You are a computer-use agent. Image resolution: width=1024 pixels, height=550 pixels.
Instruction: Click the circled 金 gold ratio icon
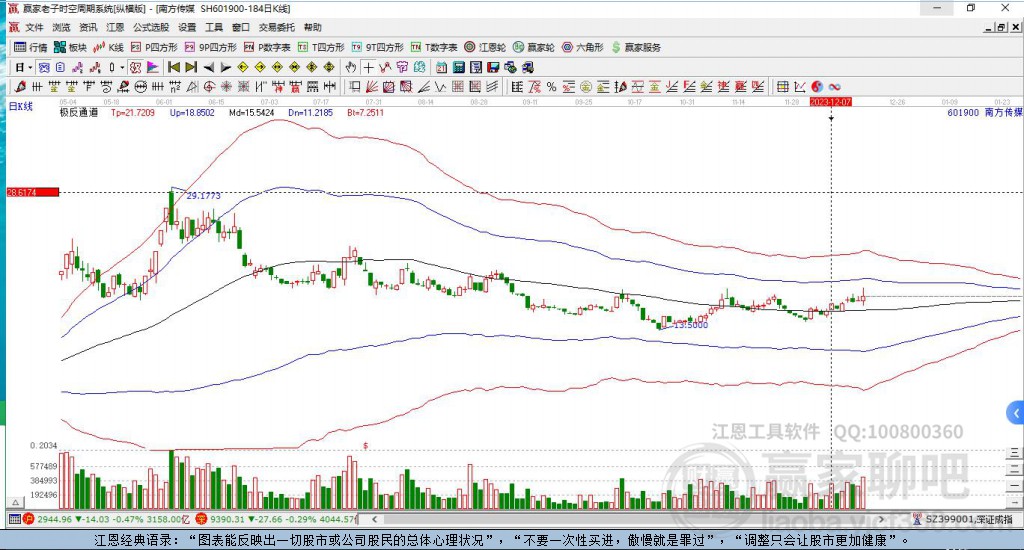(x=586, y=86)
